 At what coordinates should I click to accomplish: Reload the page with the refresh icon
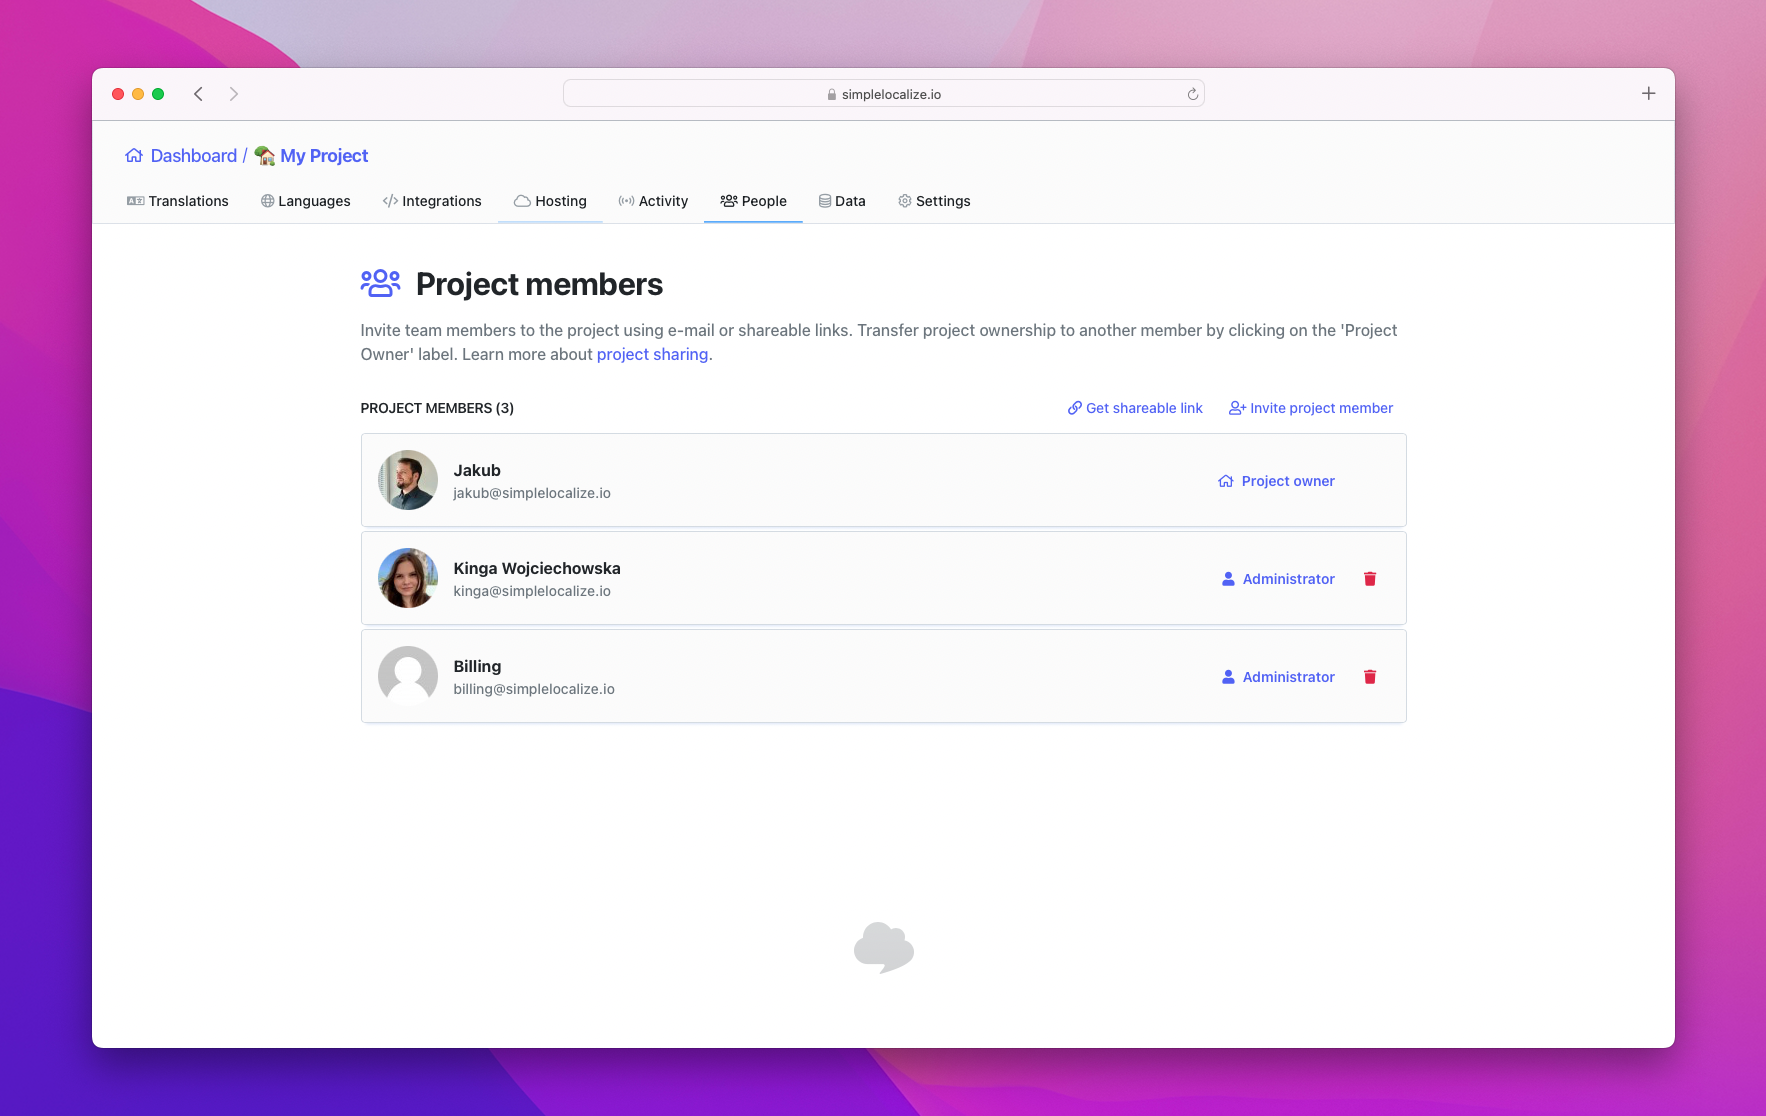pos(1192,94)
